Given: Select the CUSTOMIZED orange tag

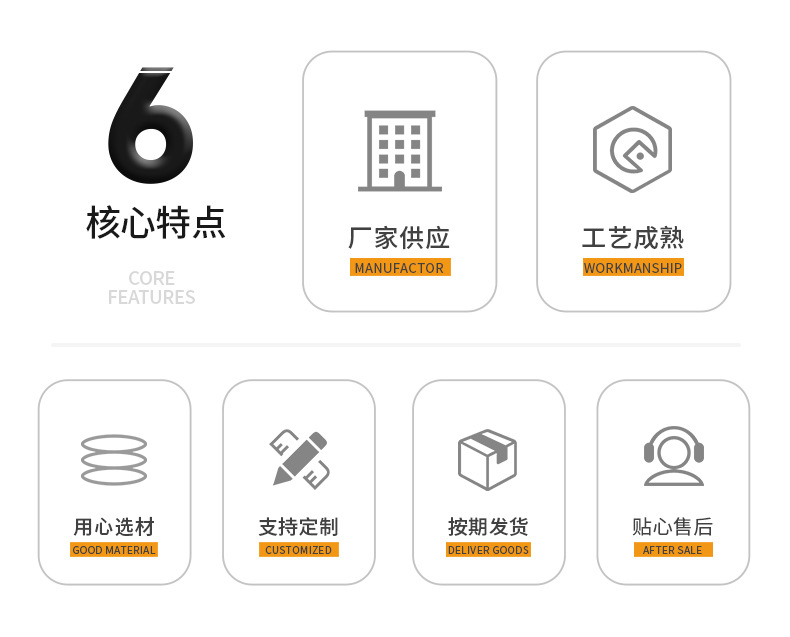Looking at the screenshot, I should click(x=299, y=549).
